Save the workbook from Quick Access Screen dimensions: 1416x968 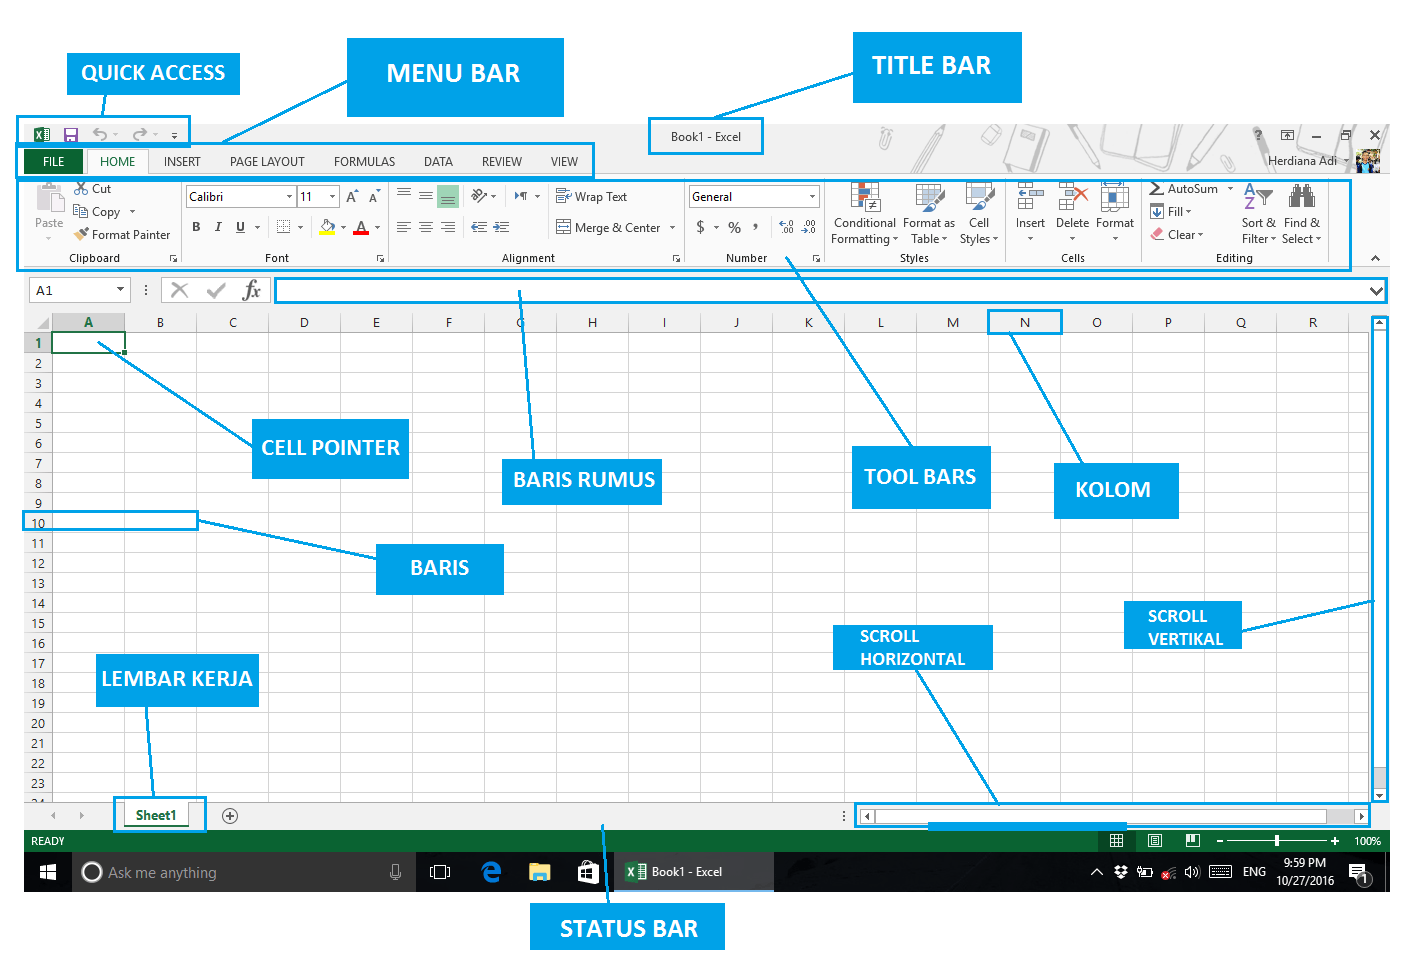pos(70,134)
